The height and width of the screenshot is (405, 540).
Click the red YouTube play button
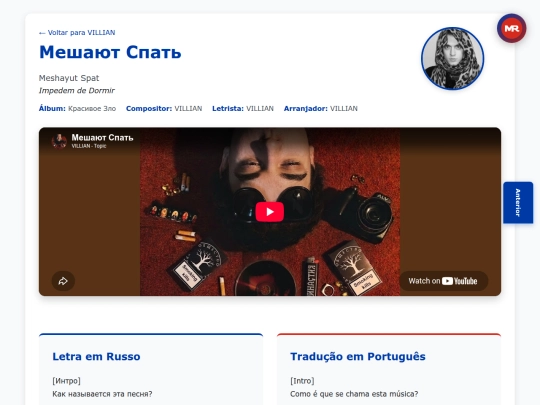(270, 211)
